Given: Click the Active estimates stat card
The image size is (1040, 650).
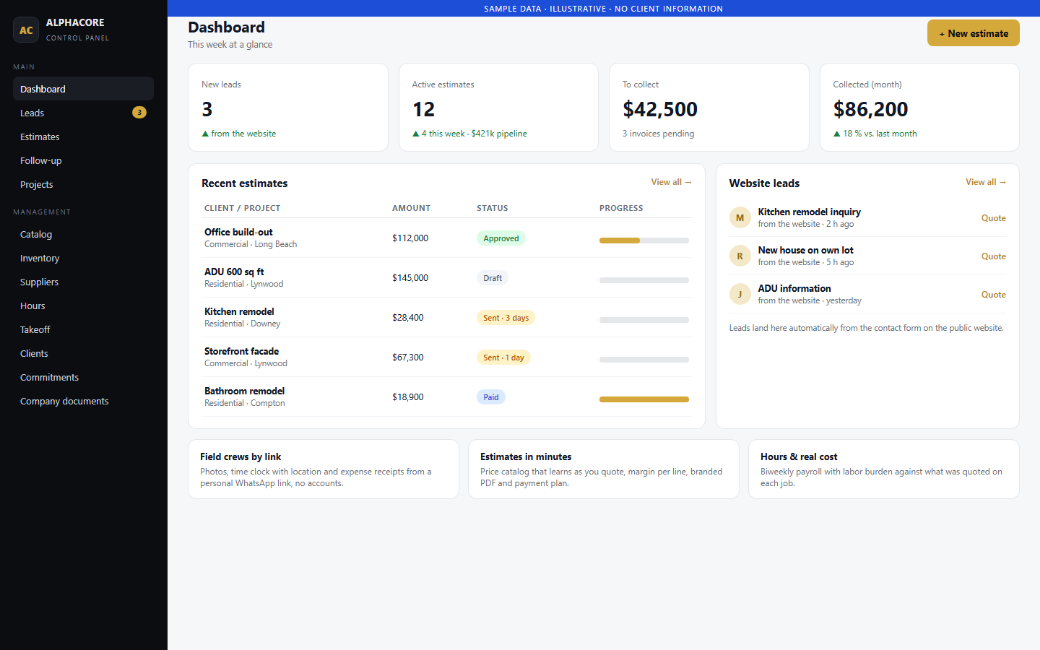Looking at the screenshot, I should coord(498,107).
